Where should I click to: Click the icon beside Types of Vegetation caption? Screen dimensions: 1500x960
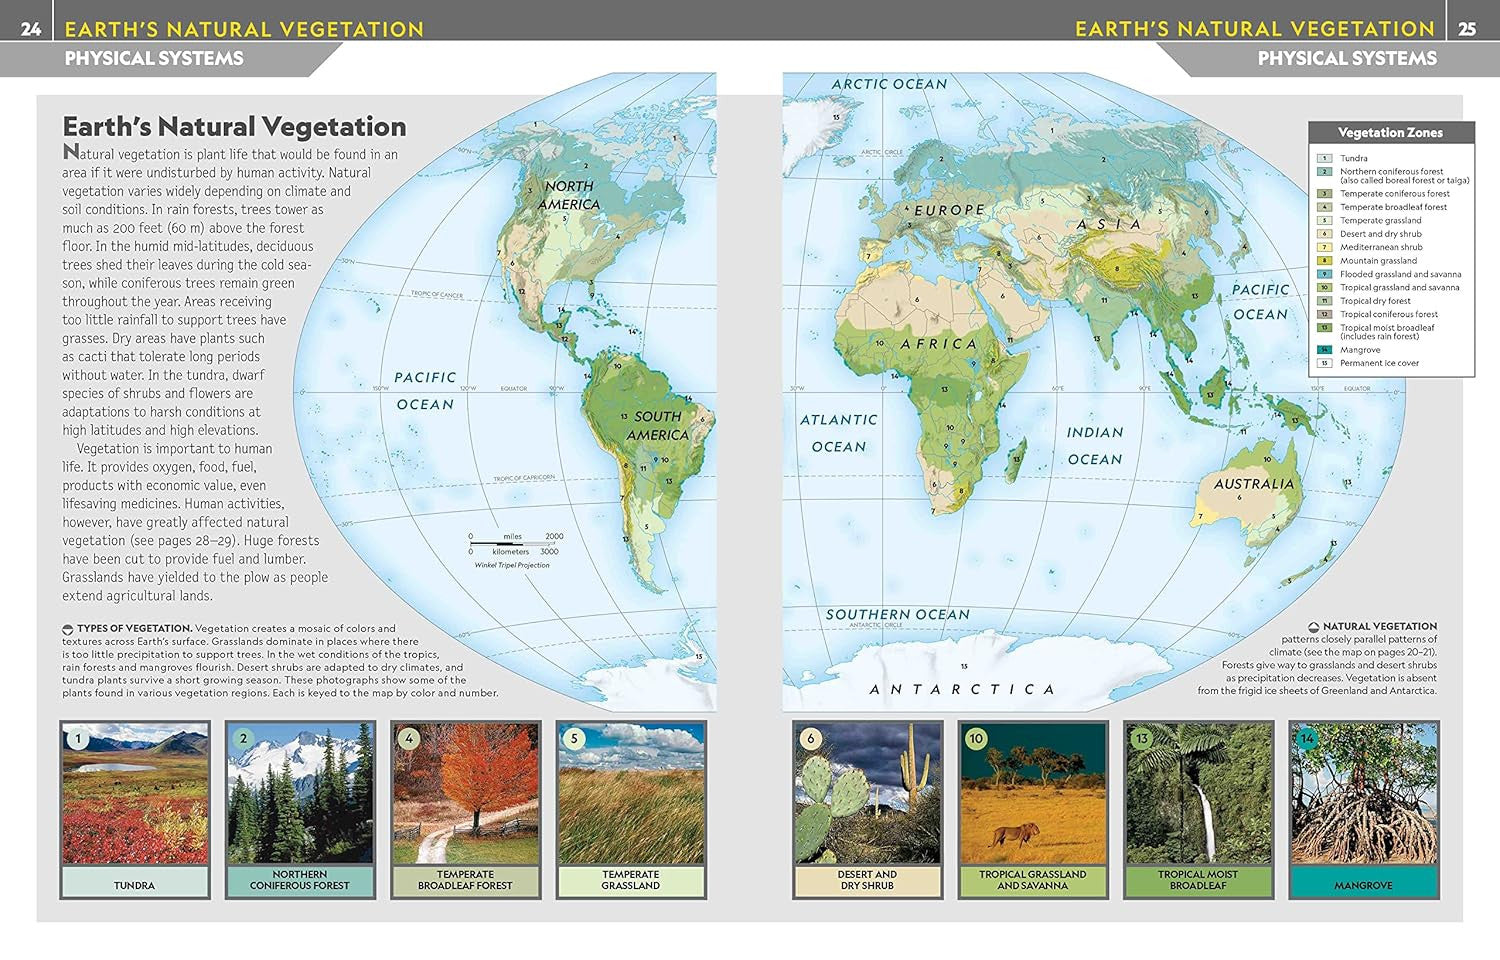pyautogui.click(x=68, y=629)
